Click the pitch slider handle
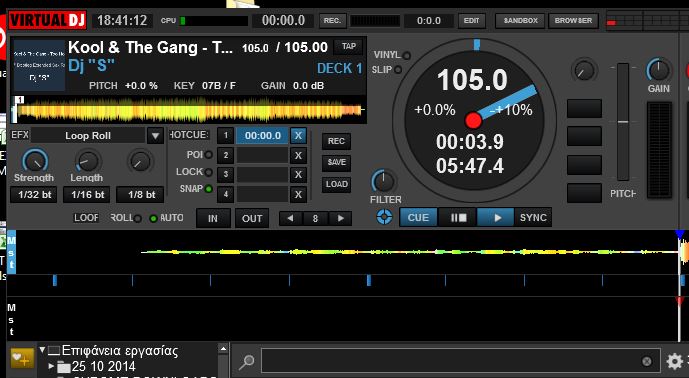This screenshot has height=378, width=689. coord(623,122)
